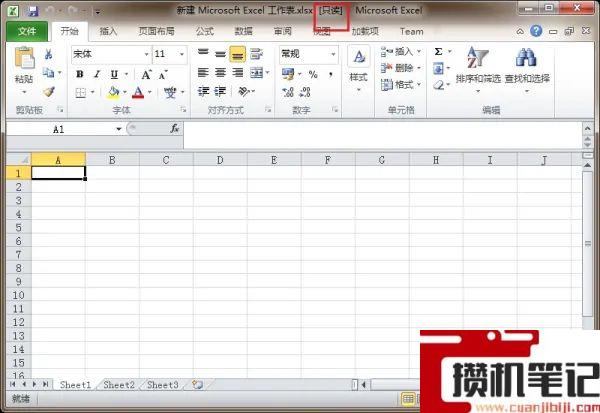Open the 样式 Styles gallery

pos(359,69)
